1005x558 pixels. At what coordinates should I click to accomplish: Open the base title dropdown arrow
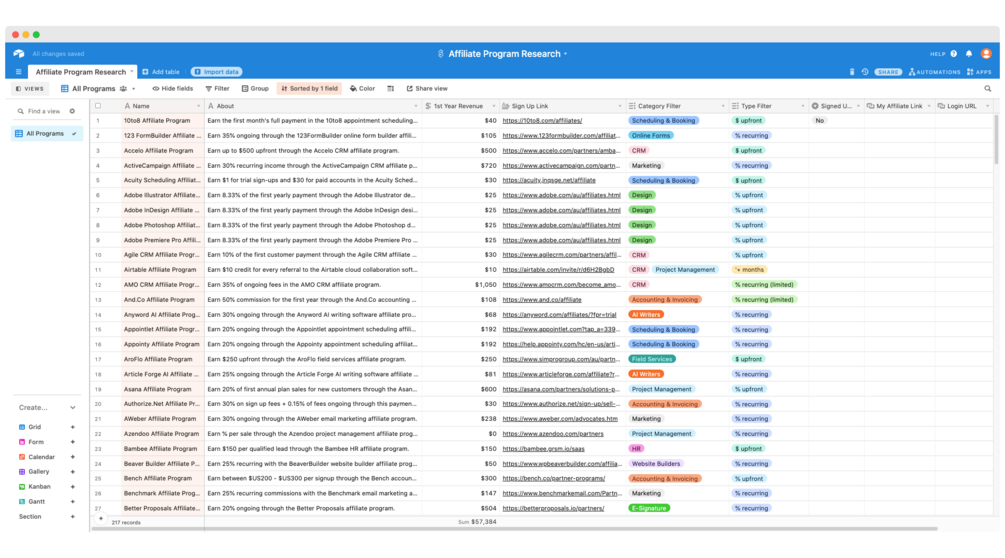coord(565,54)
